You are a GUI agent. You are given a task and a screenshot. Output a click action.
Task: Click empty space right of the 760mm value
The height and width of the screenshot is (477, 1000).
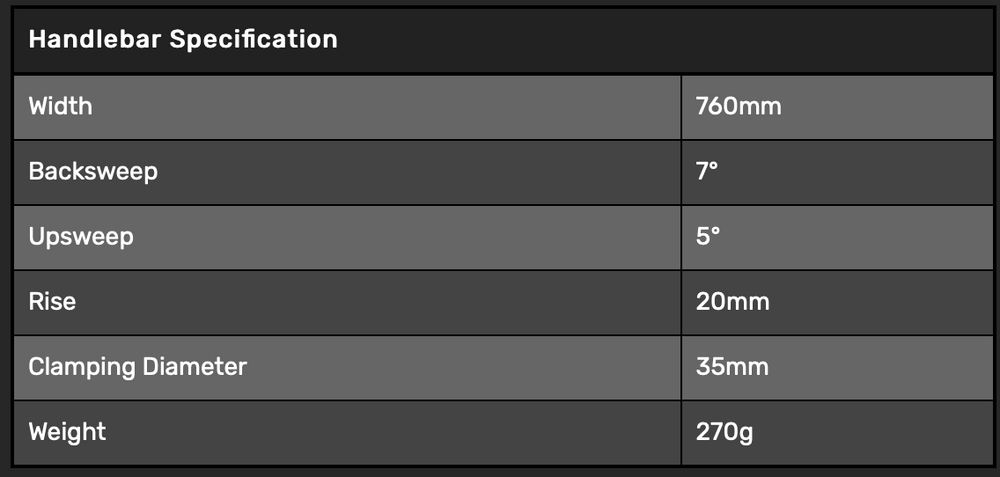pyautogui.click(x=890, y=106)
